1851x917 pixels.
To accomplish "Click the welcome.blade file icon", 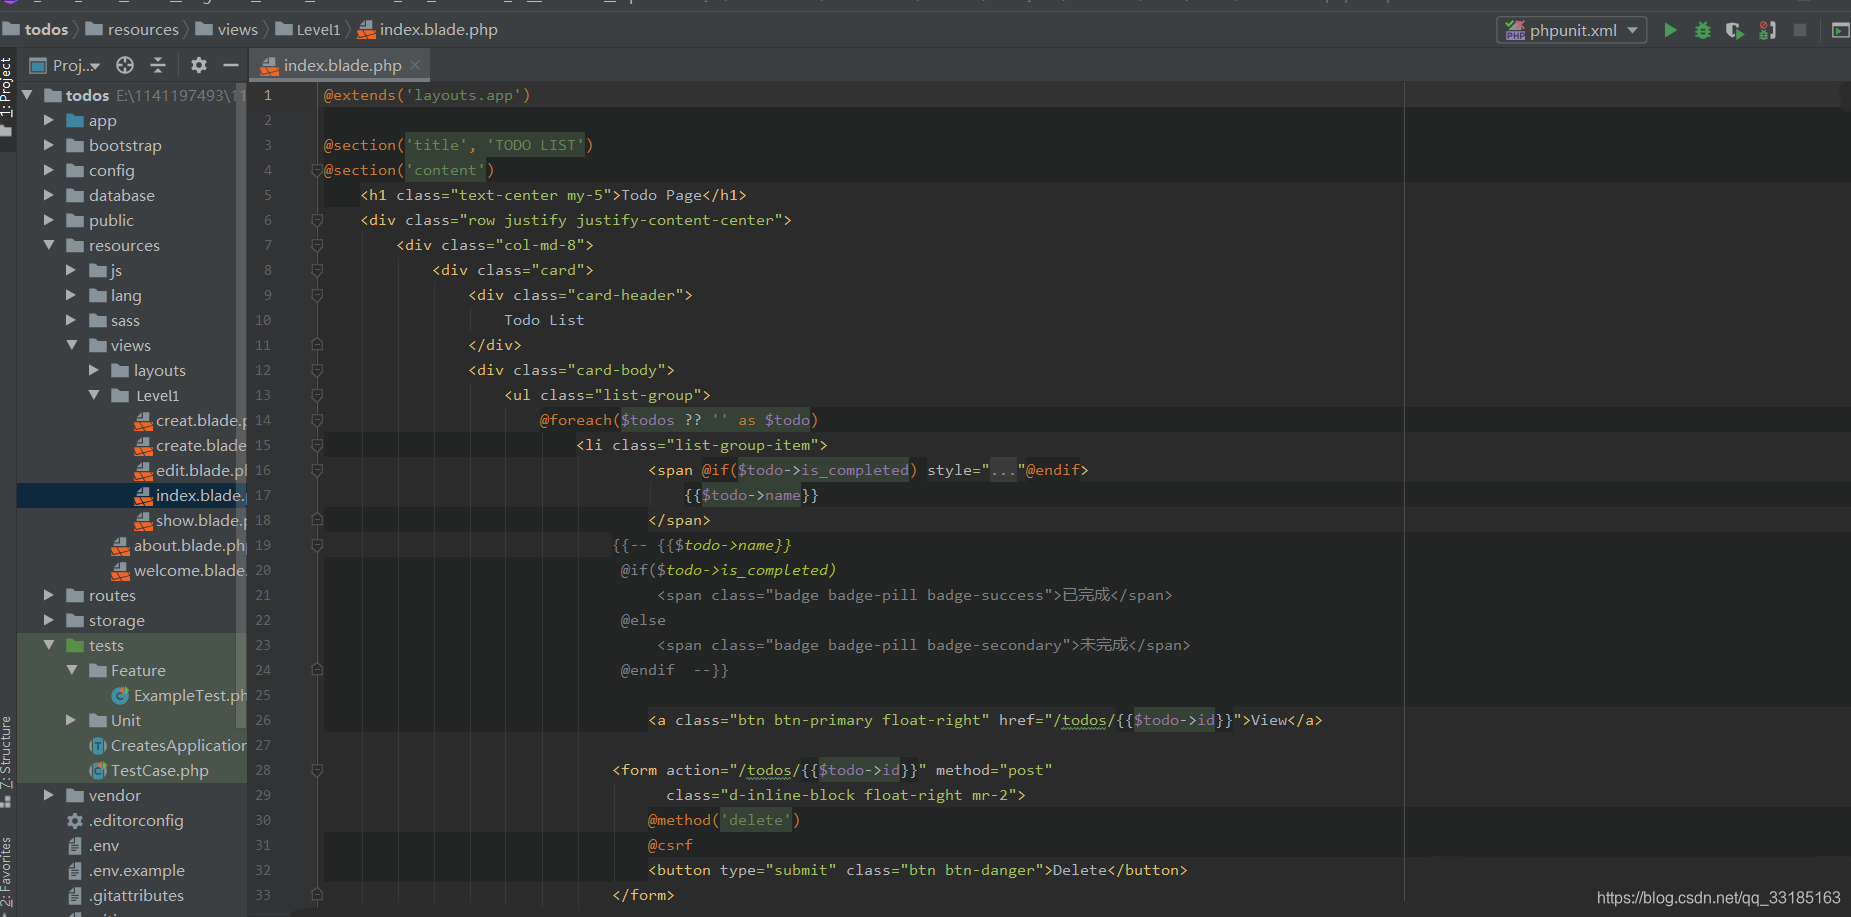I will pyautogui.click(x=121, y=571).
